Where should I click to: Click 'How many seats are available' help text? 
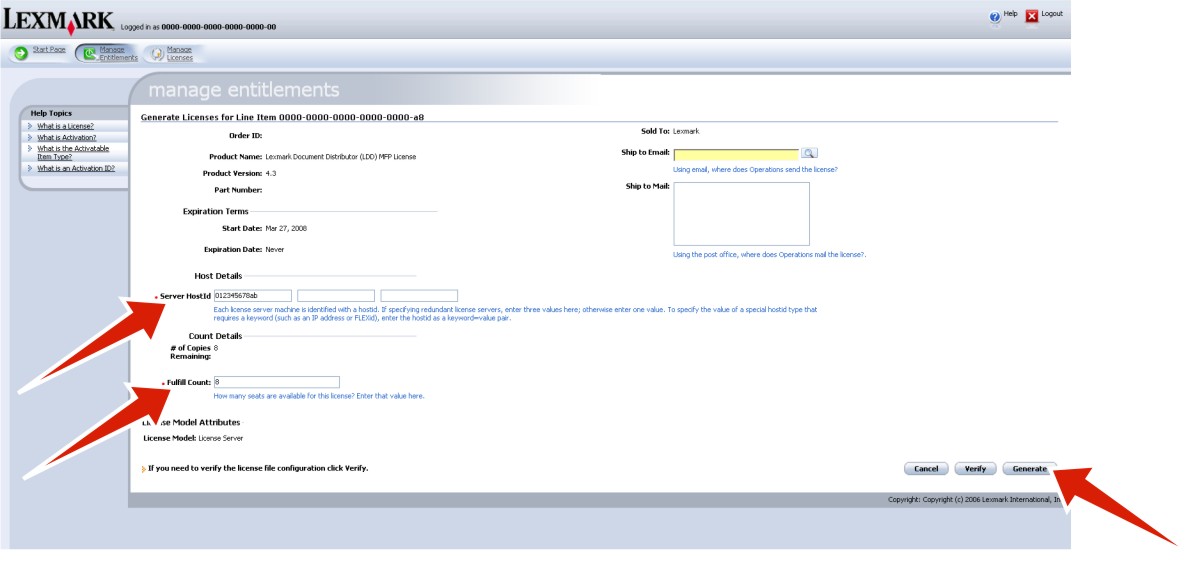tap(319, 396)
